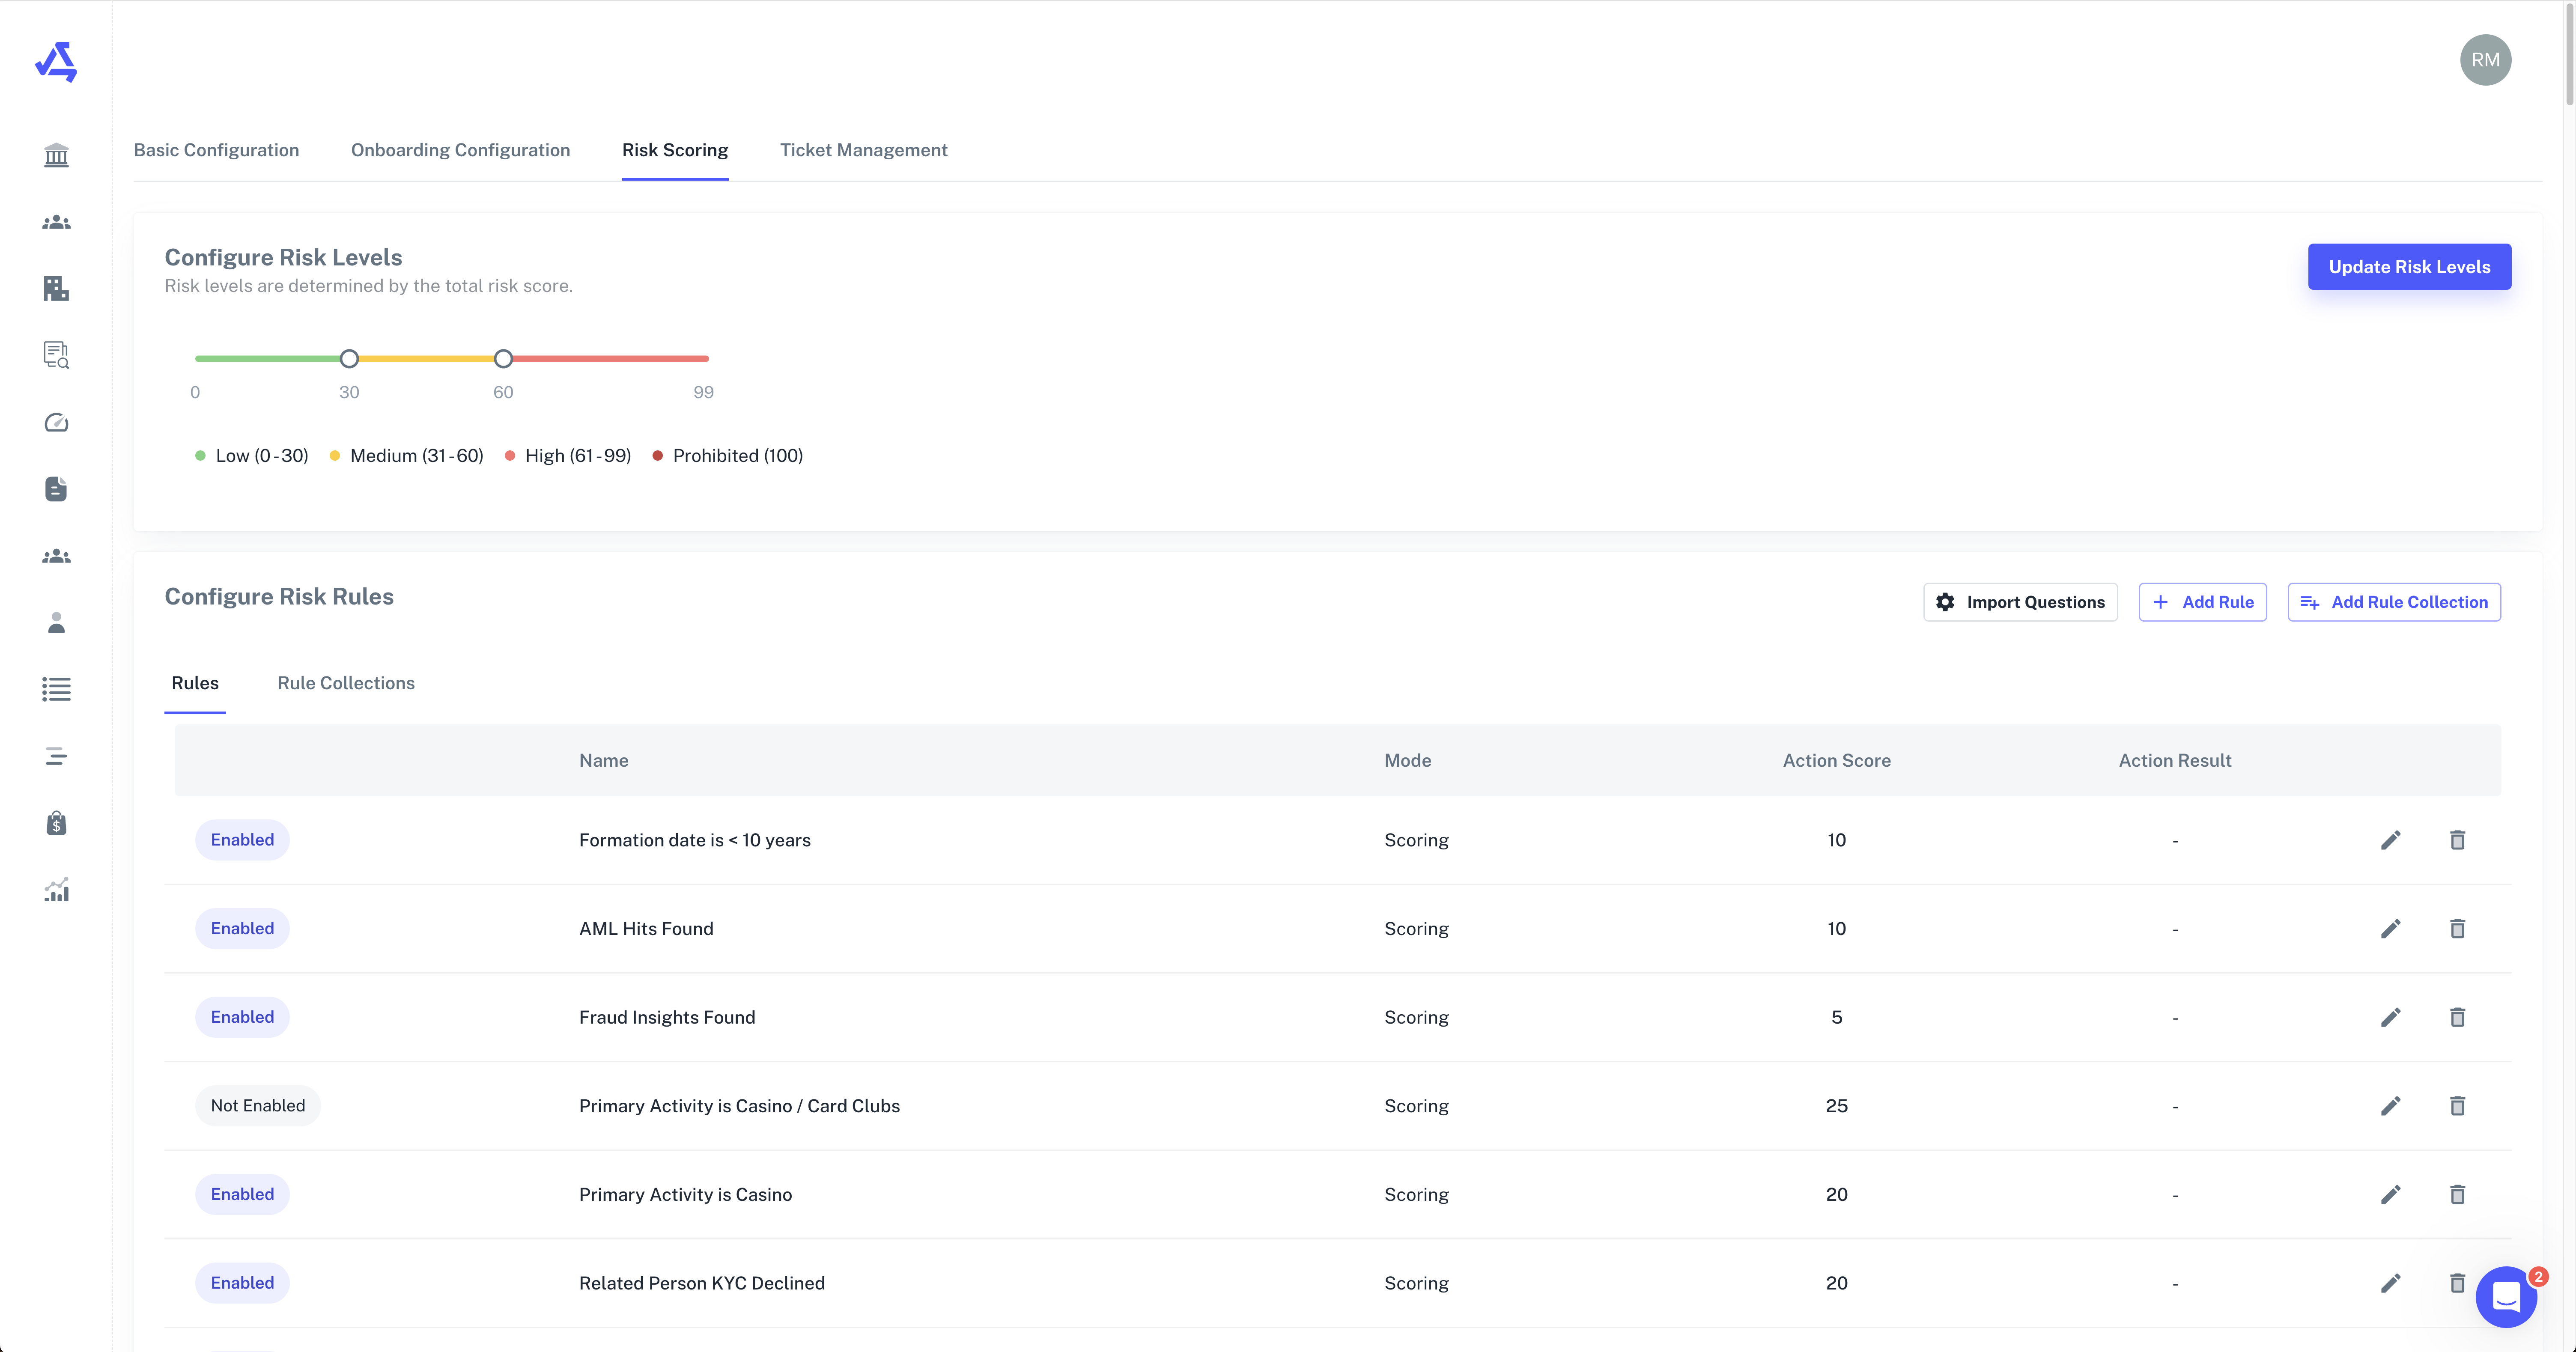
Task: Click the rule name 'AML Hits Found'
Action: click(x=646, y=929)
